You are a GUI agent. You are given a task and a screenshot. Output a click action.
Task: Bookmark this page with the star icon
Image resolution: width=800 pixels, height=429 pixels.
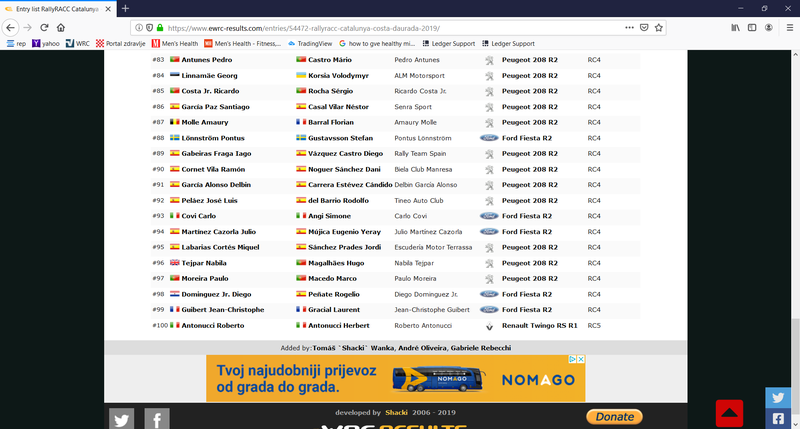(x=659, y=28)
